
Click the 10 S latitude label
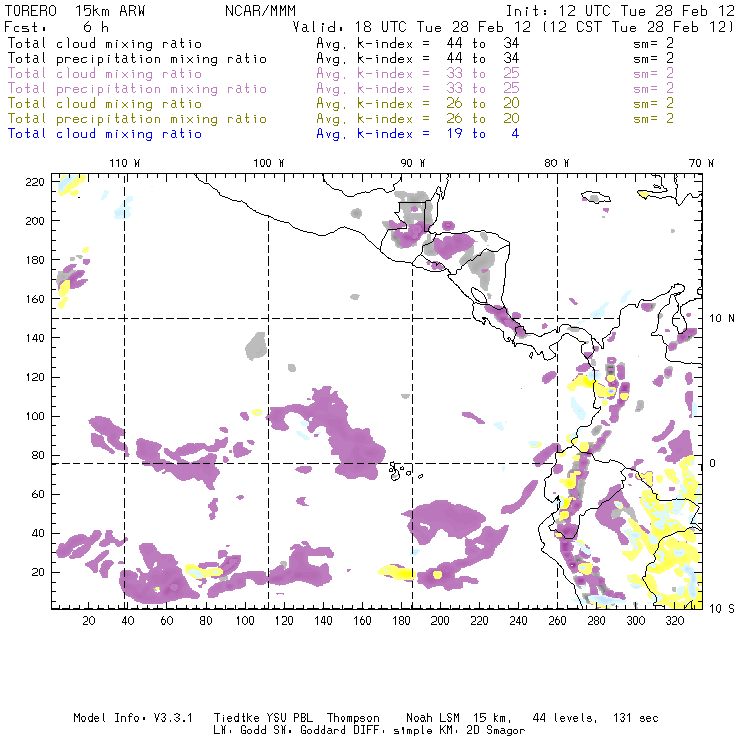tap(722, 608)
